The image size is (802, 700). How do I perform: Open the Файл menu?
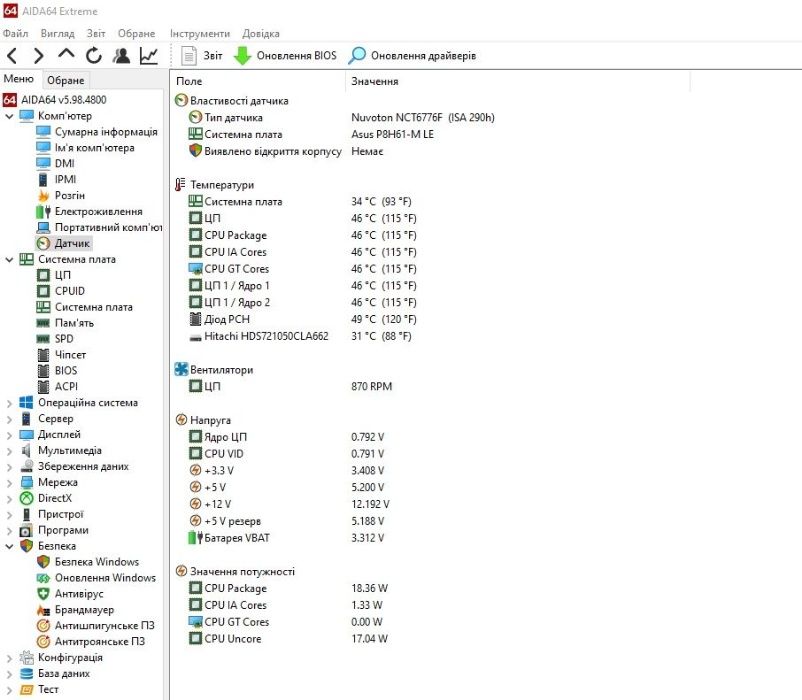coord(15,33)
